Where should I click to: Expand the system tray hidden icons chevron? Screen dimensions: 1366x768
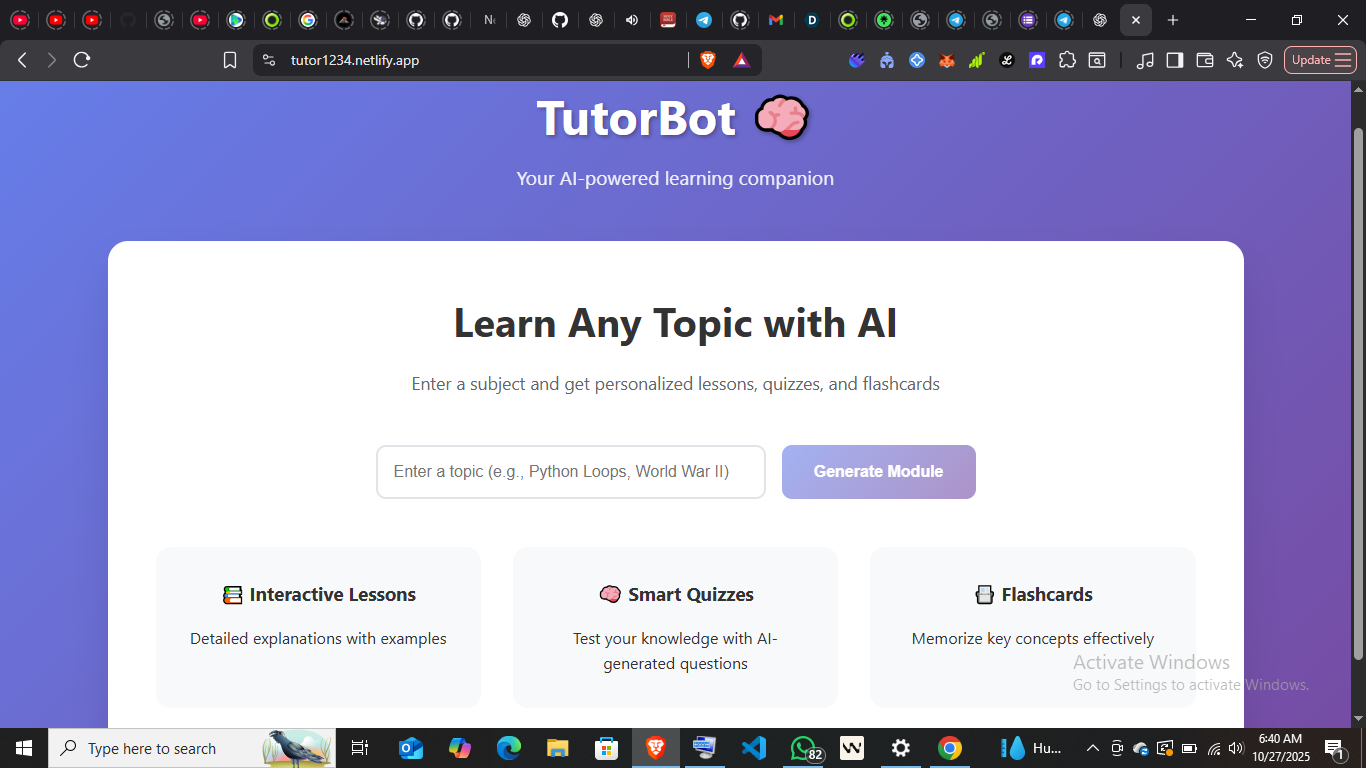coord(1093,748)
